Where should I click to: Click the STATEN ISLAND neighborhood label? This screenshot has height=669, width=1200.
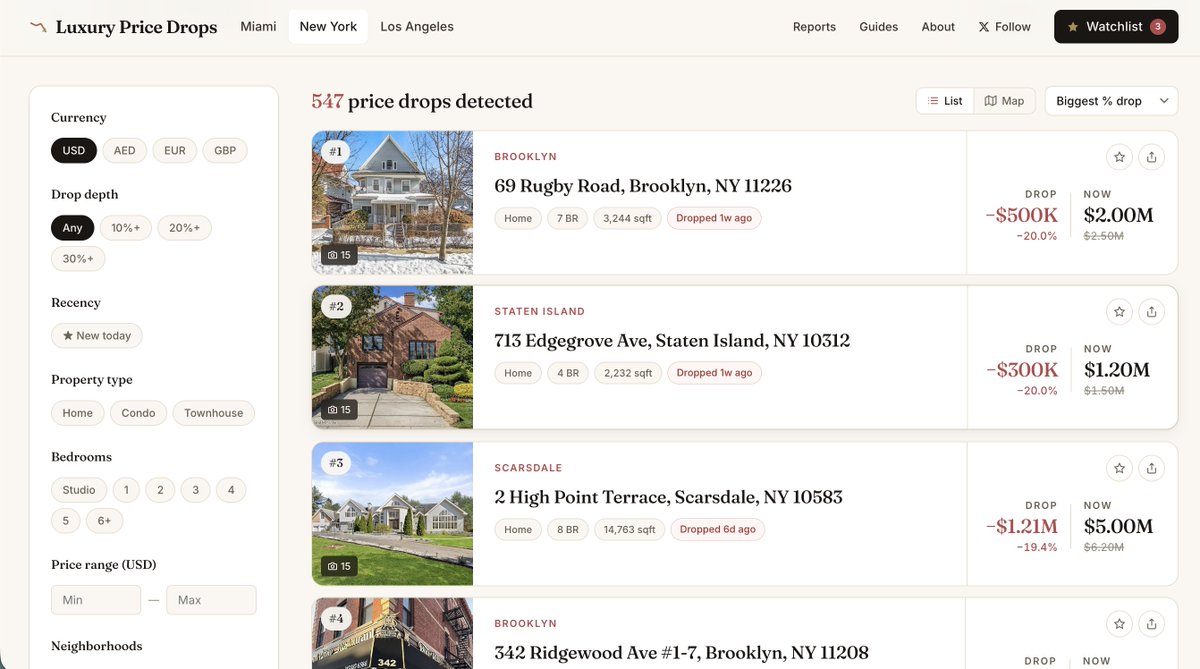[x=540, y=312]
